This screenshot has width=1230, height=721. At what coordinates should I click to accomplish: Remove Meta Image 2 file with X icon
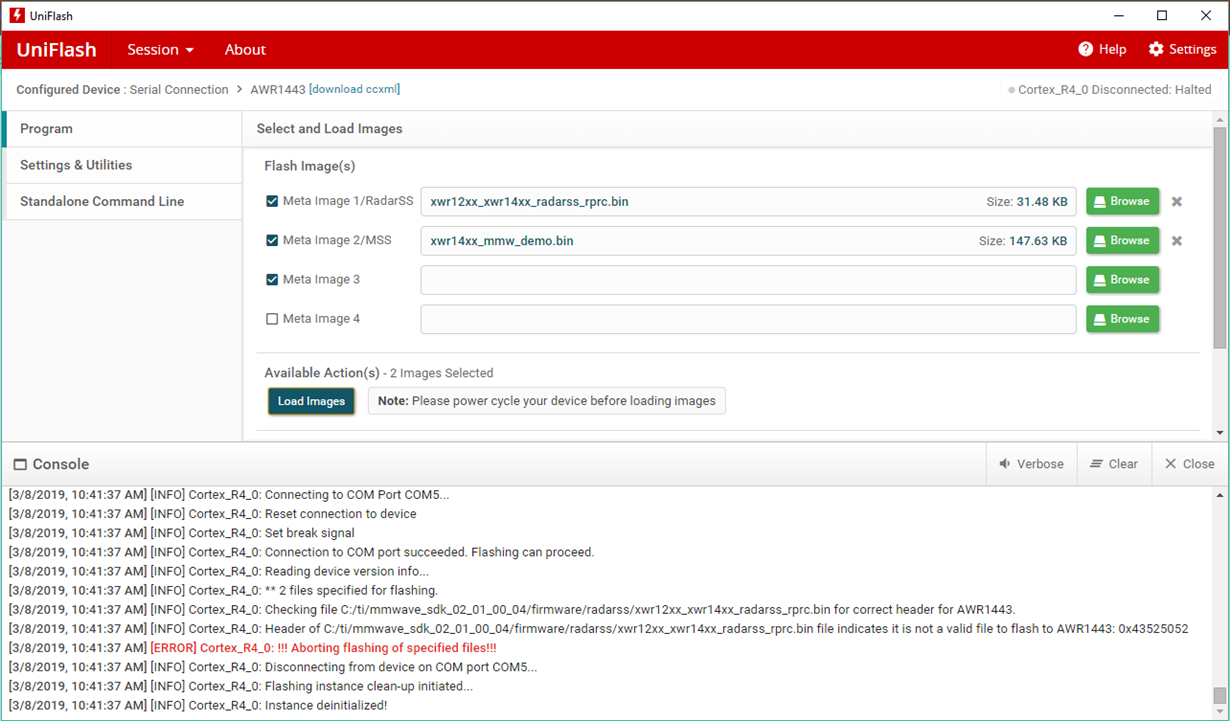coord(1177,240)
